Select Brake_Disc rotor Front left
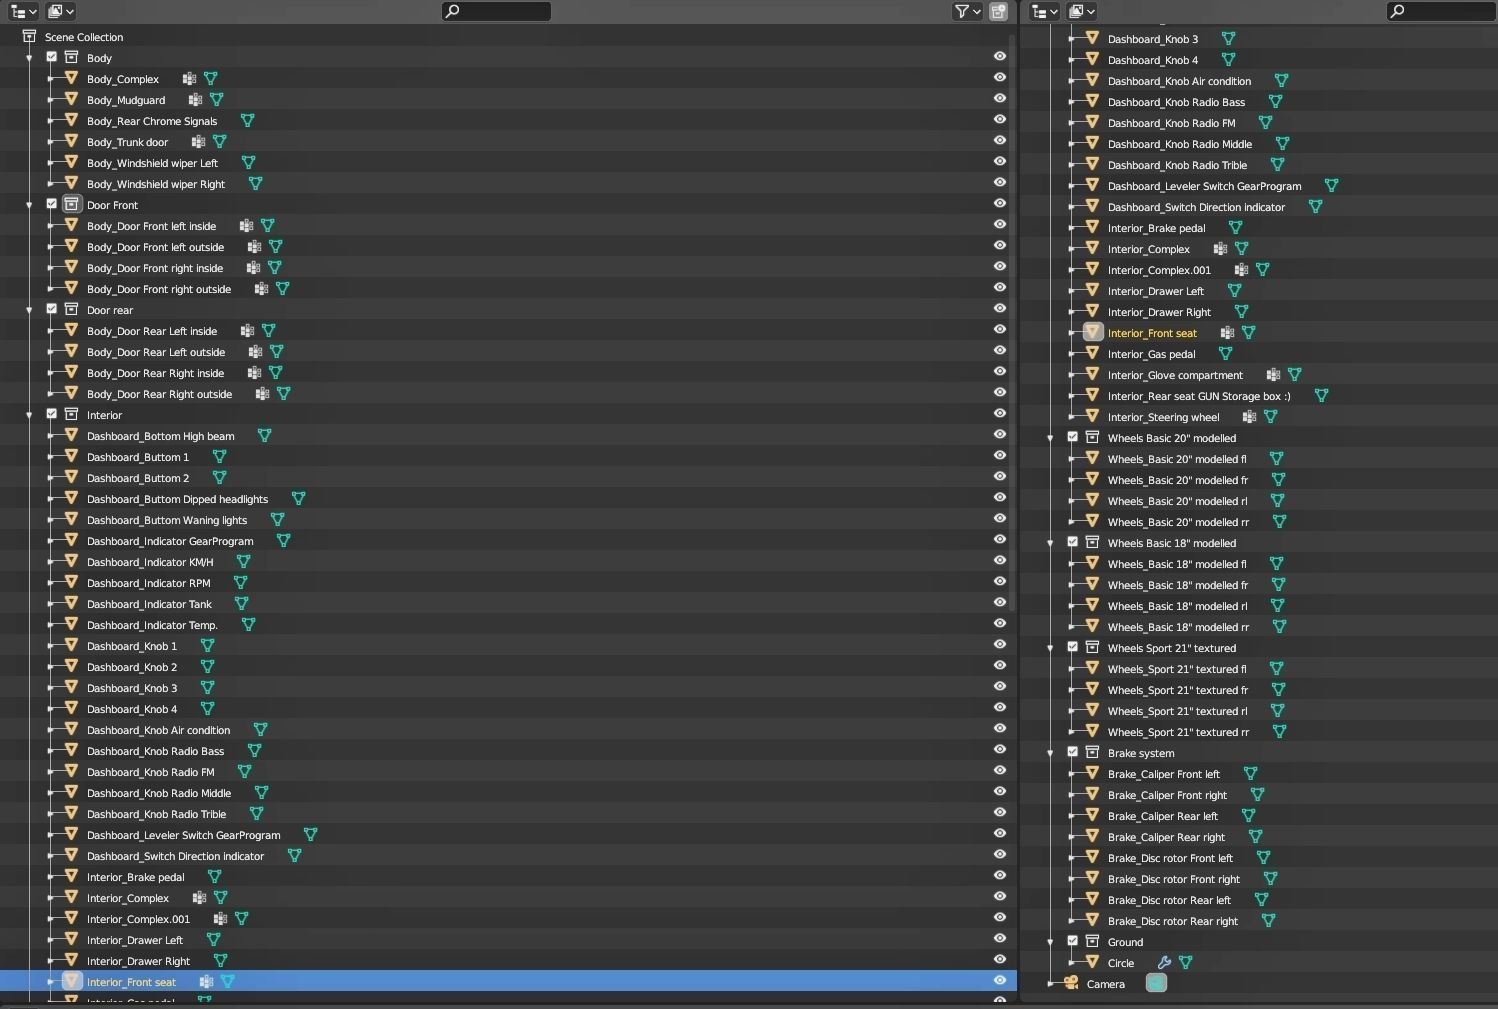1498x1009 pixels. [x=1170, y=858]
